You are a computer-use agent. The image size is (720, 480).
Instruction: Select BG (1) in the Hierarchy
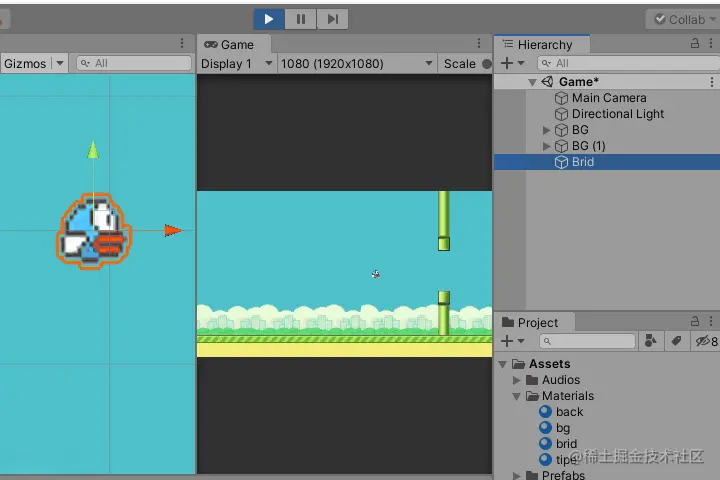coord(589,146)
